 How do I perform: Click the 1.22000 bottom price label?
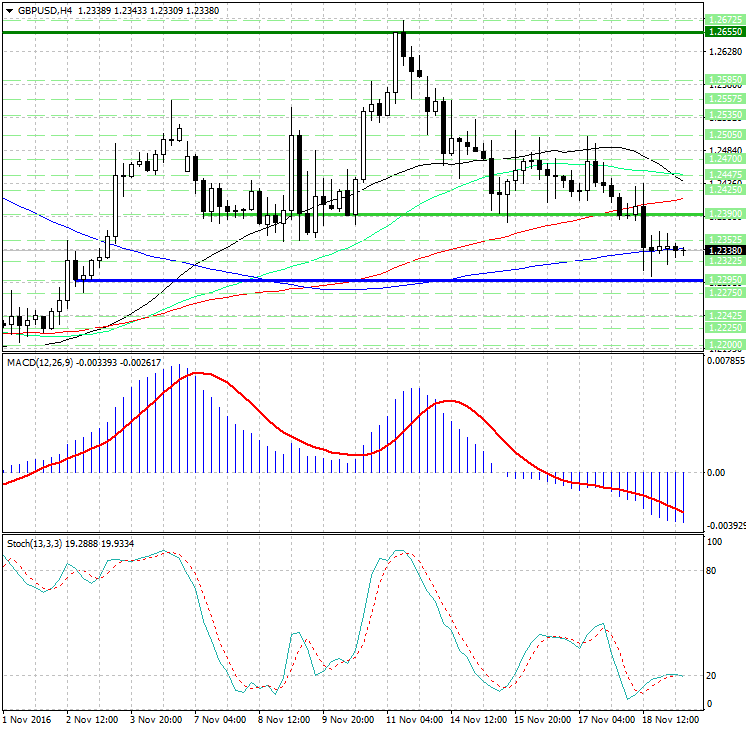point(723,343)
